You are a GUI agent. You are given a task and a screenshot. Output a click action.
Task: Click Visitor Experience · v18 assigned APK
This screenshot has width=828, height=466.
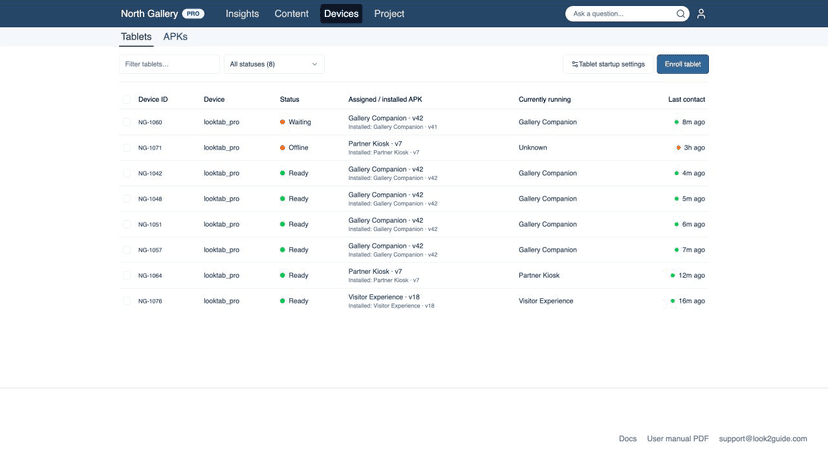point(384,297)
